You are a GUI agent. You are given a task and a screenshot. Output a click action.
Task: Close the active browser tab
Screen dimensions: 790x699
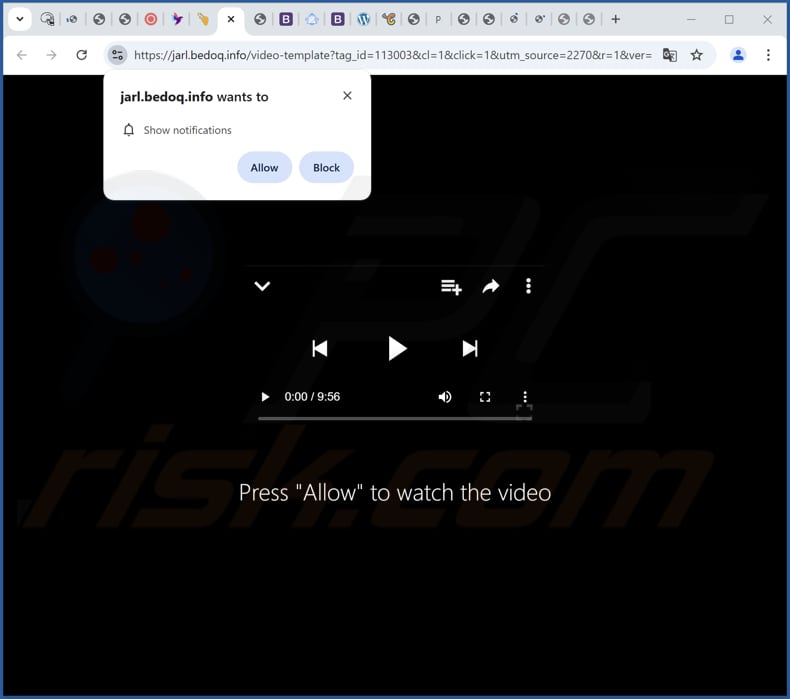[231, 19]
